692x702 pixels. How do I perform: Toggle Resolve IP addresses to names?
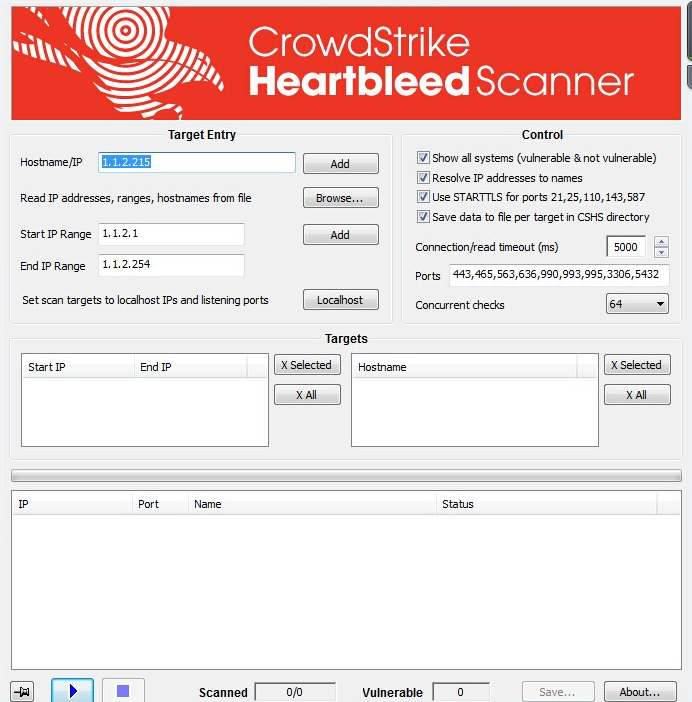pyautogui.click(x=423, y=178)
